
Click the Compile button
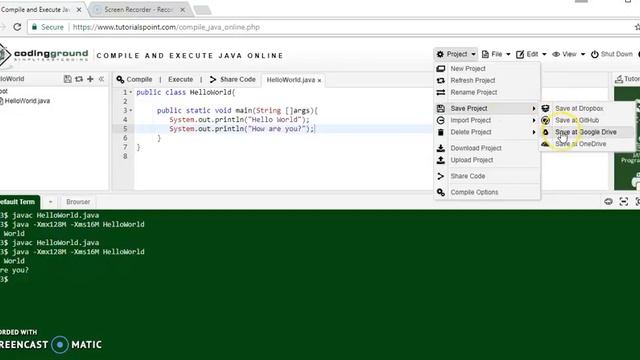point(134,79)
